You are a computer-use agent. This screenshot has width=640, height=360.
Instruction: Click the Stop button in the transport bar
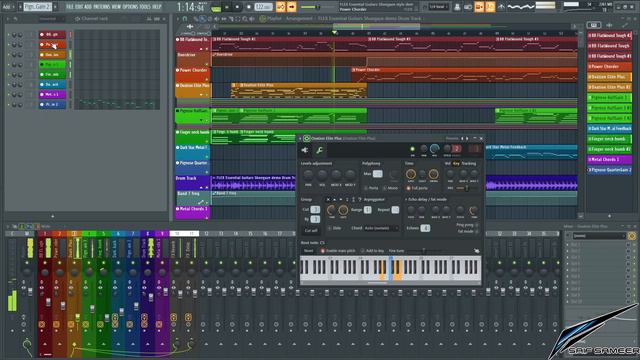[237, 7]
